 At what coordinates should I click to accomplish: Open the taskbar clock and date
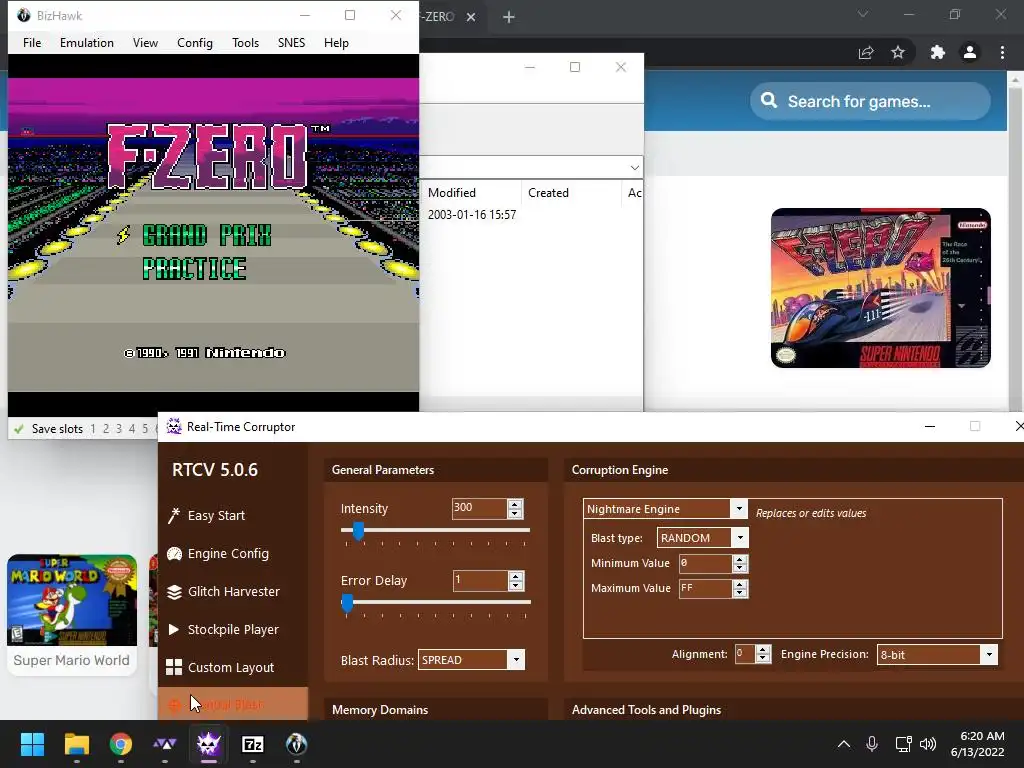click(x=977, y=744)
